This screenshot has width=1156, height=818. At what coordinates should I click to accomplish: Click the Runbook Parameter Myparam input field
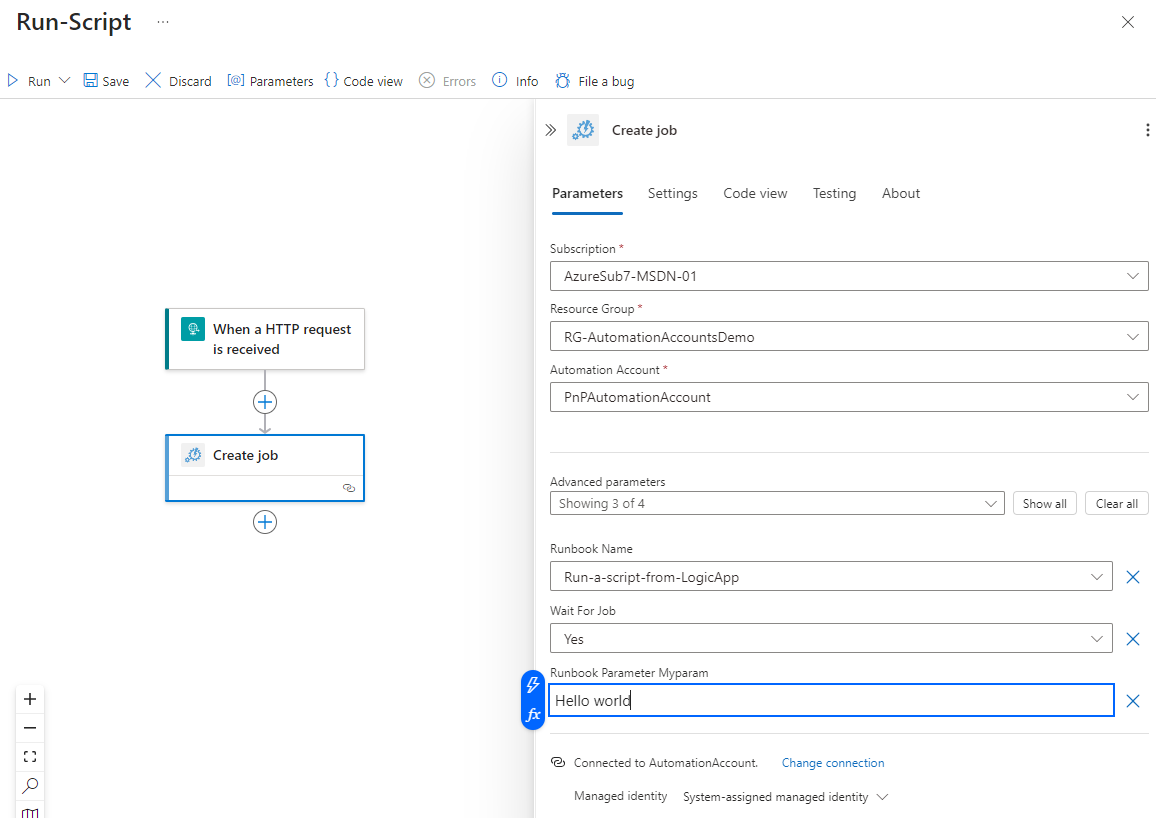[830, 701]
